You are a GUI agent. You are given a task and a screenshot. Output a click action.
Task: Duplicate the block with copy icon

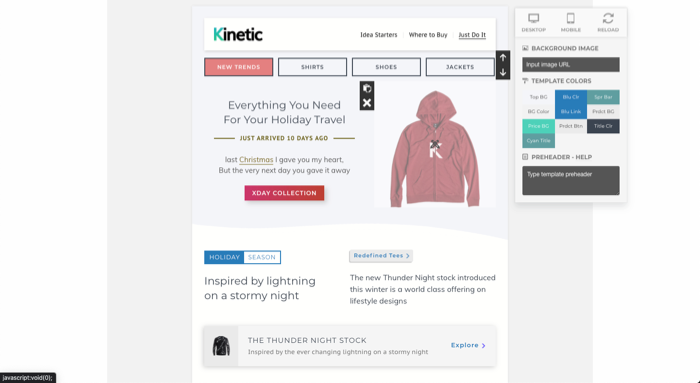pos(367,88)
